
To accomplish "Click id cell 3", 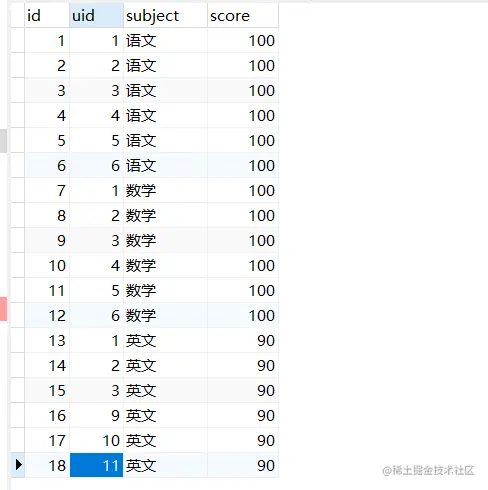I will [x=47, y=90].
